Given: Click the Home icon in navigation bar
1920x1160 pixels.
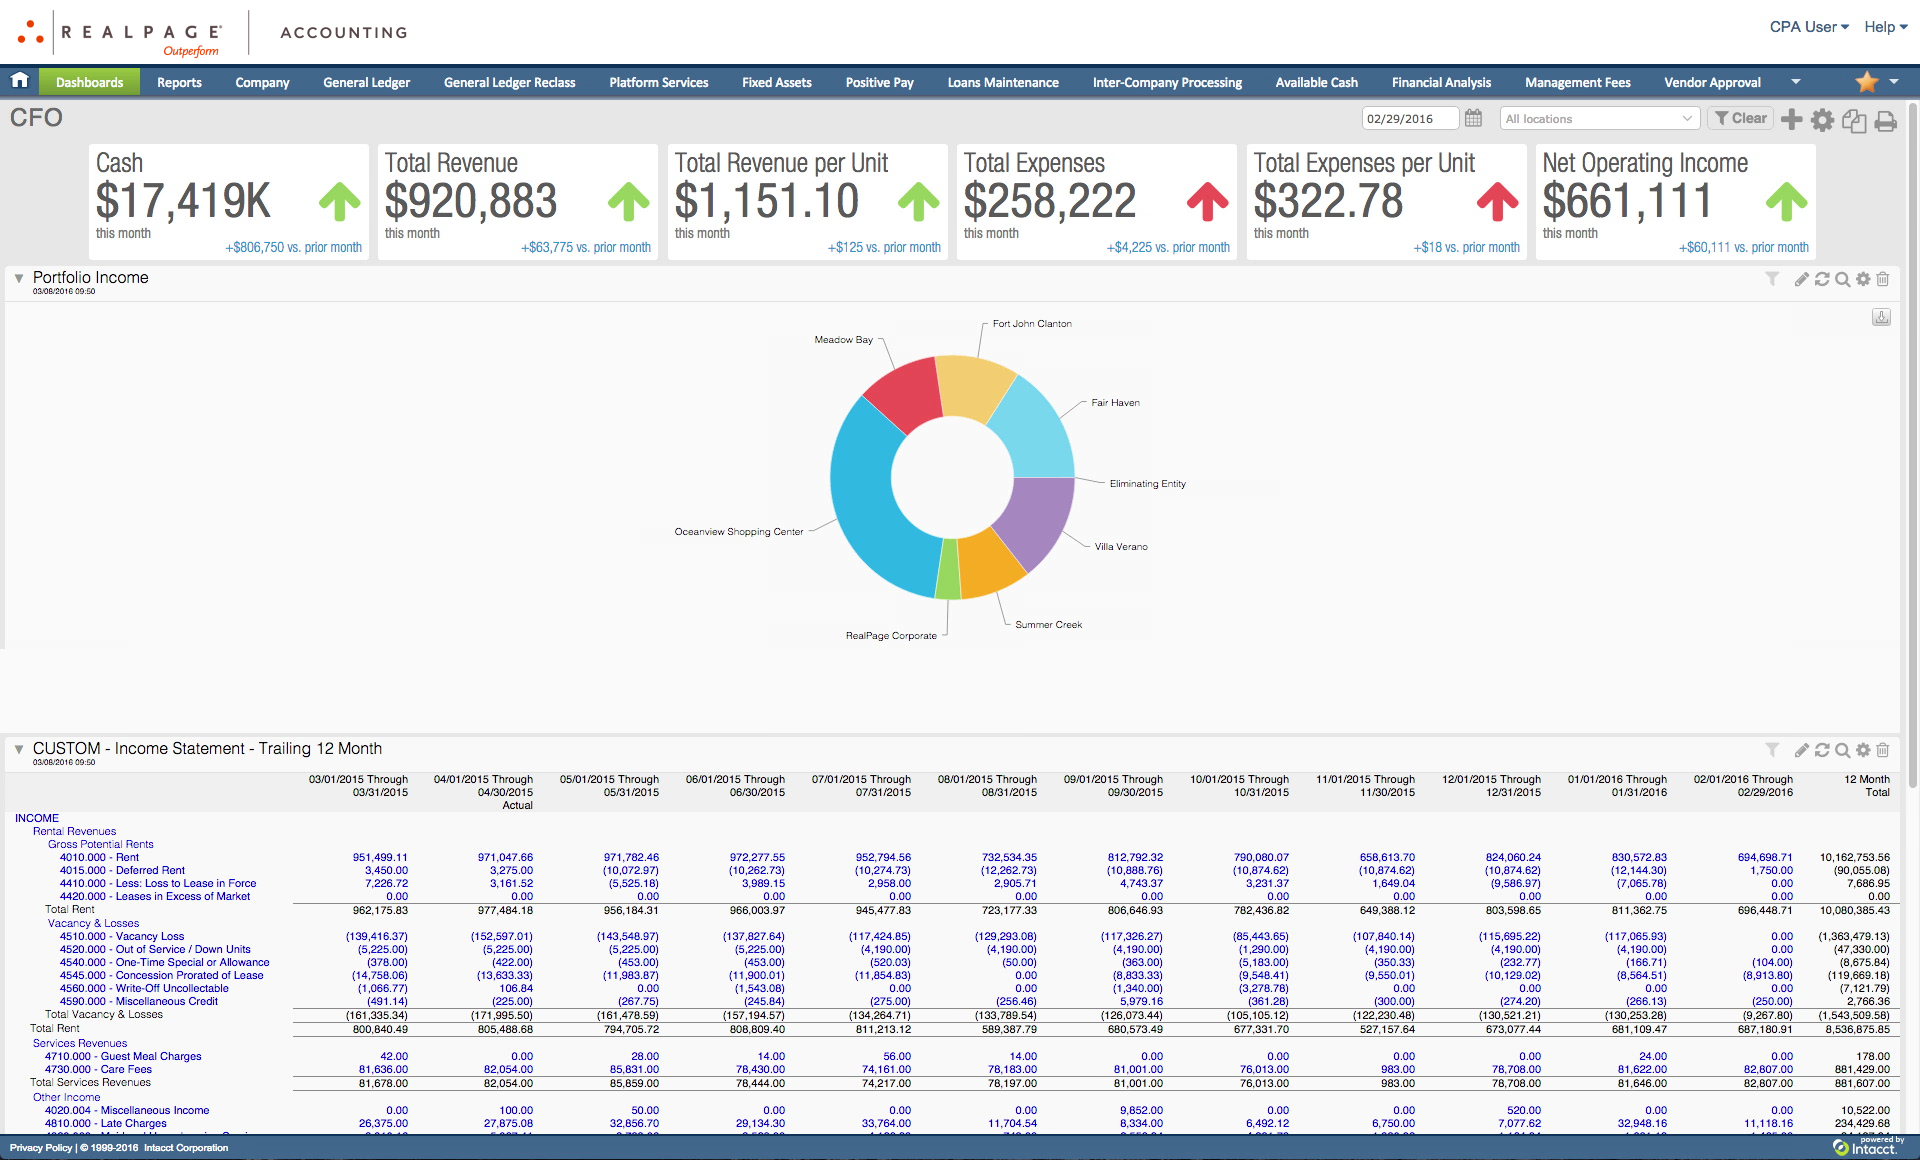Looking at the screenshot, I should point(19,81).
